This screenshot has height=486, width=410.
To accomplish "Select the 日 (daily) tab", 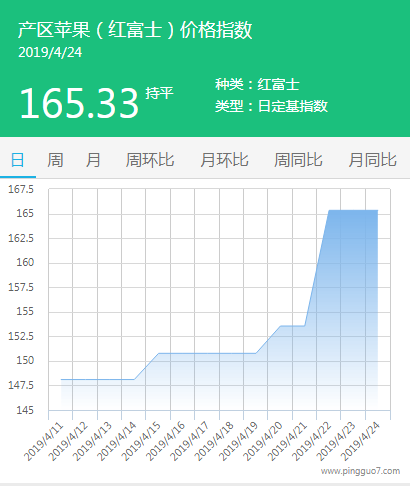I will pos(18,160).
